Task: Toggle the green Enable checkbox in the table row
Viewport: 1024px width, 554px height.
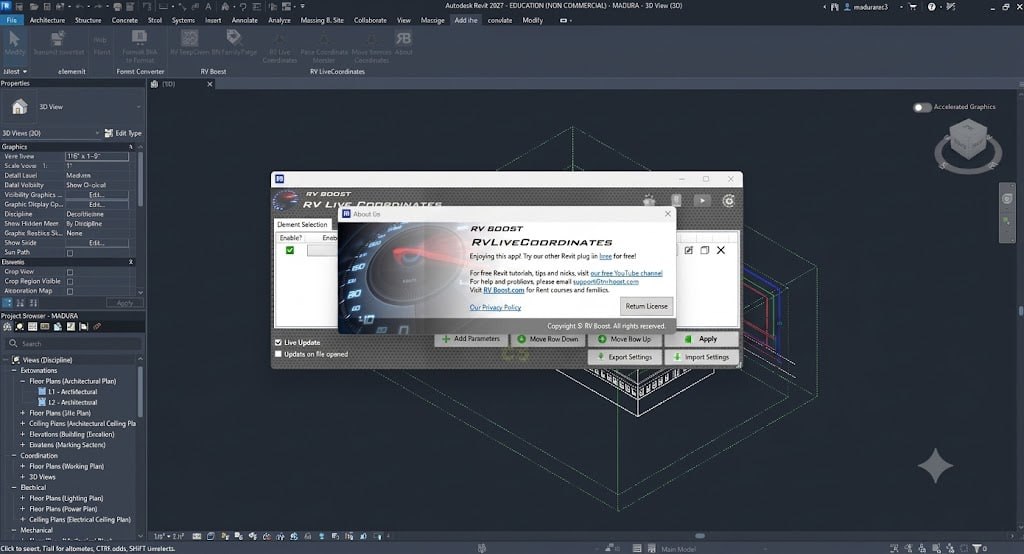Action: point(290,250)
